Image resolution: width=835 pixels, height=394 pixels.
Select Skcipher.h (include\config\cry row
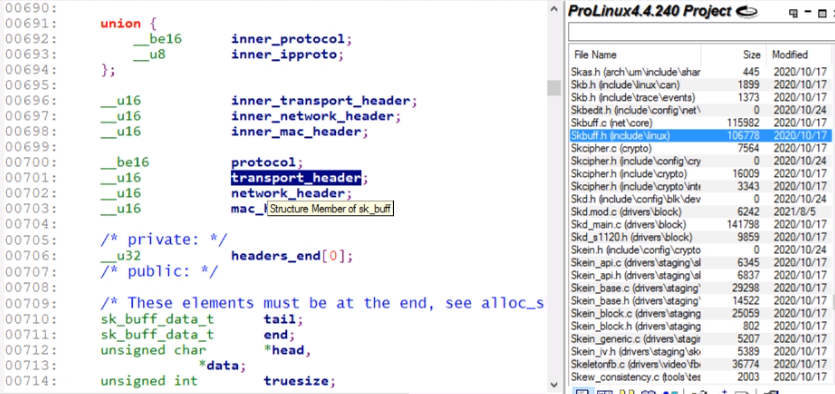point(700,161)
